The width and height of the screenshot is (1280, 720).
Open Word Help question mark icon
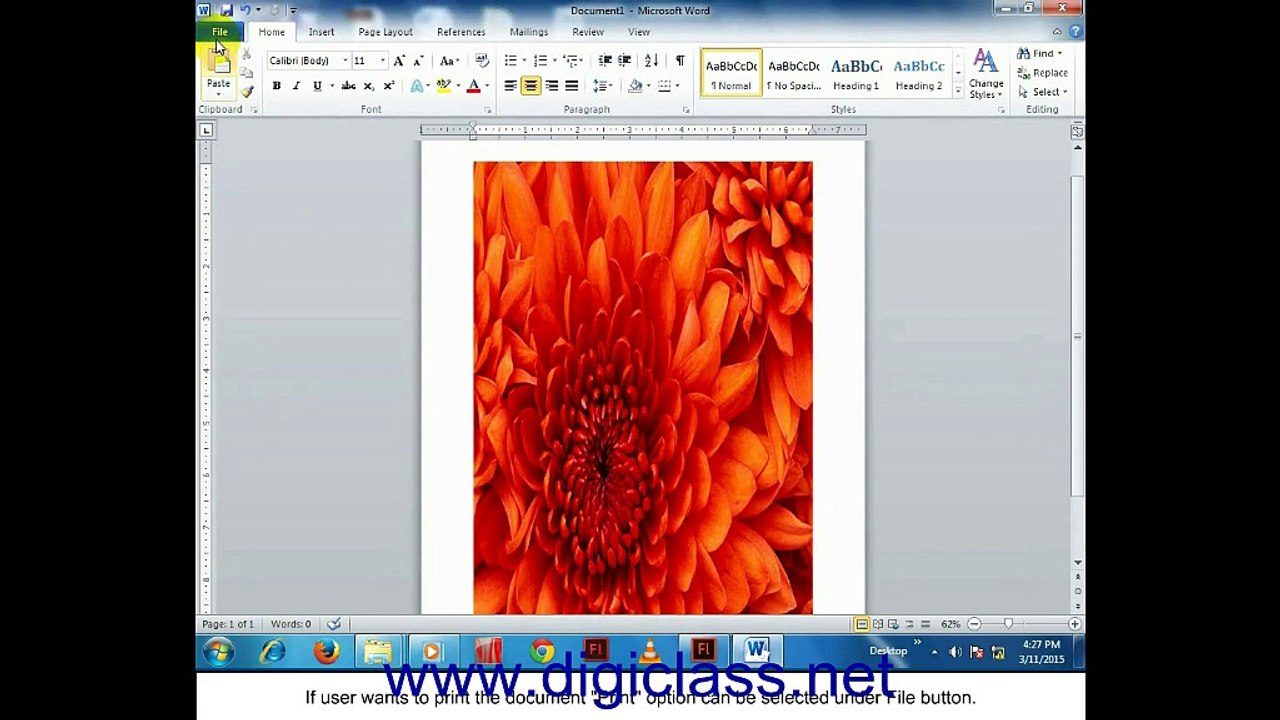[1075, 31]
